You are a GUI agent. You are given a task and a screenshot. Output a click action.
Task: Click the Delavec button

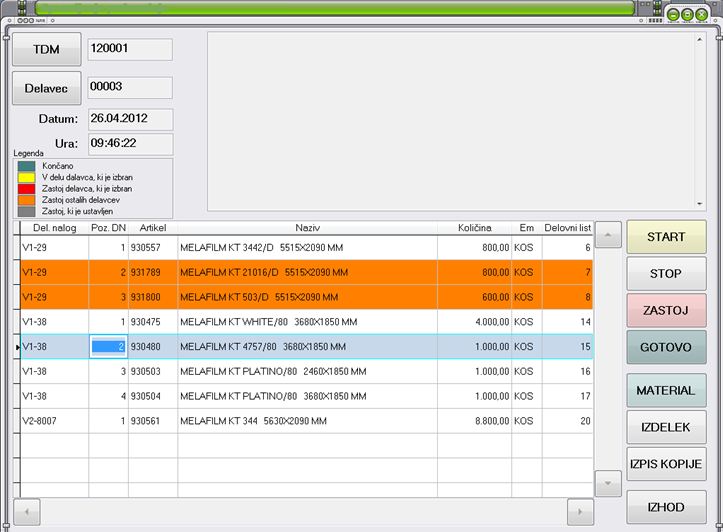(47, 88)
